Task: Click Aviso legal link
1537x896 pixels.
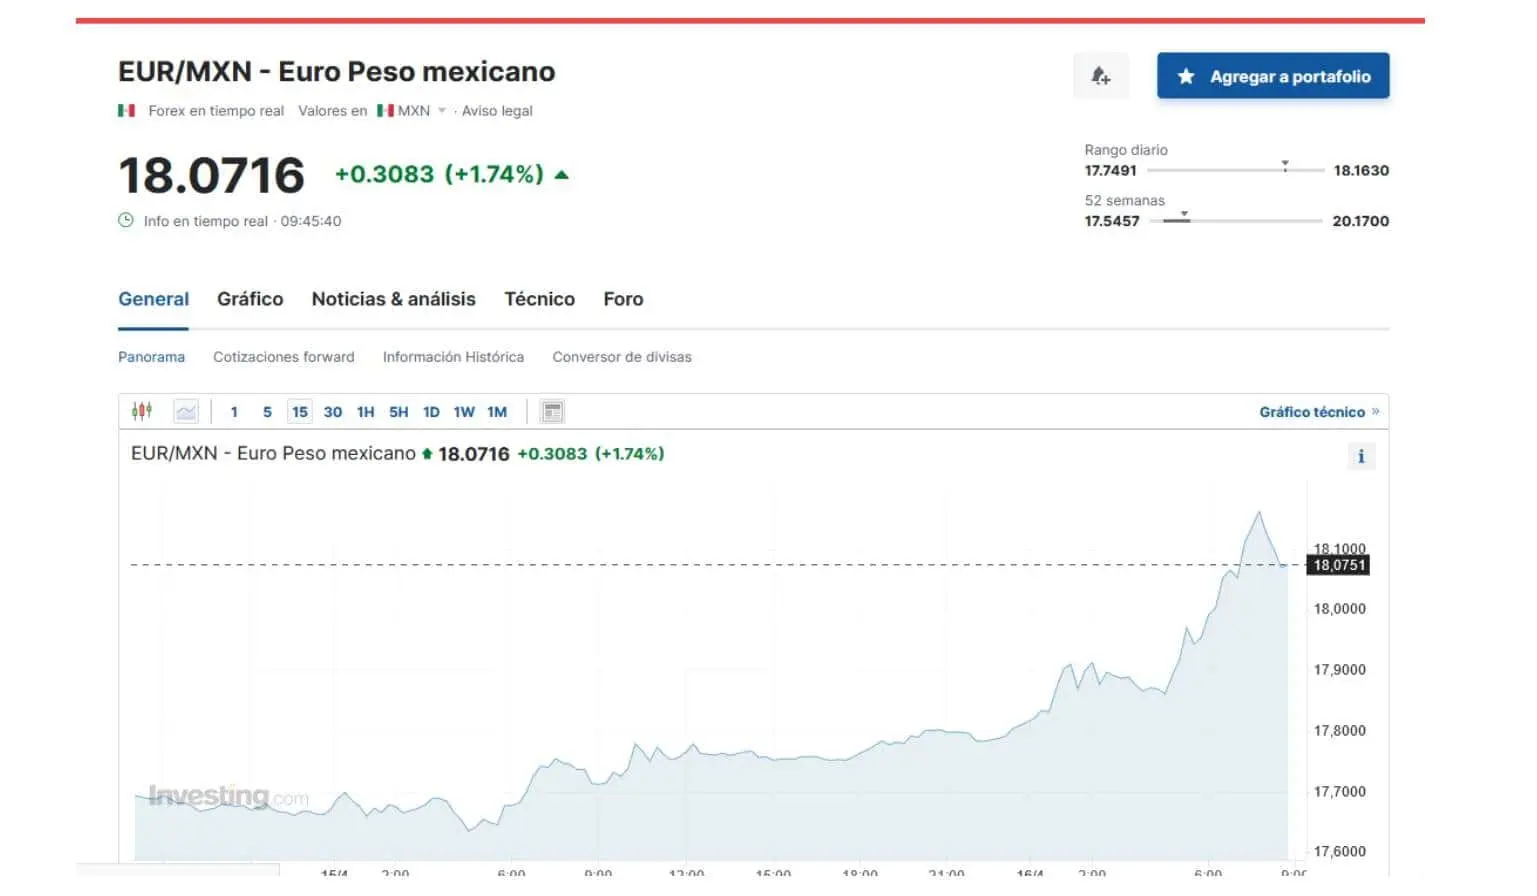Action: tap(497, 111)
